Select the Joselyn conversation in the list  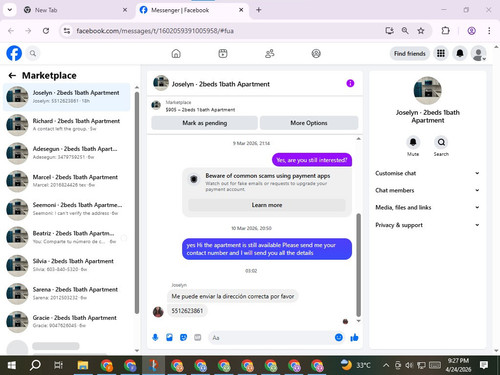(x=67, y=97)
